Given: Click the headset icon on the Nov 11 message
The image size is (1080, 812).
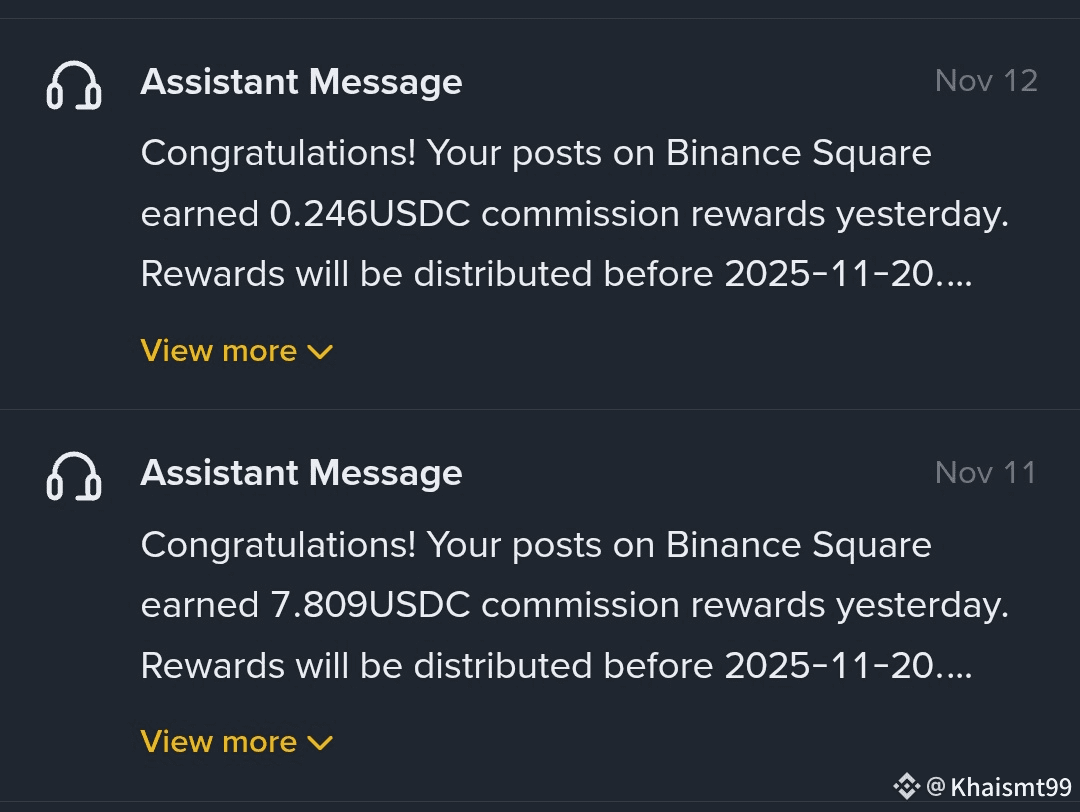Looking at the screenshot, I should (74, 477).
